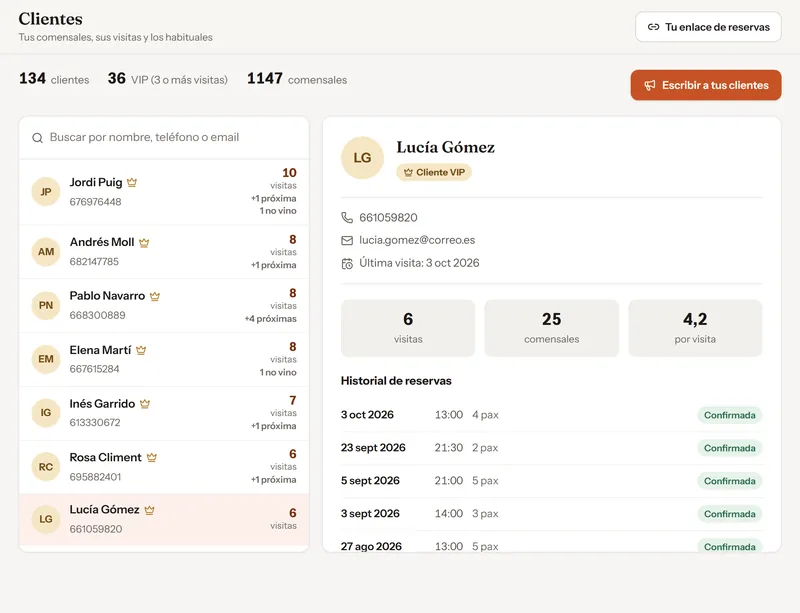Click the Historial de reservas heading
Screen dimensions: 800x613
[x=396, y=381]
